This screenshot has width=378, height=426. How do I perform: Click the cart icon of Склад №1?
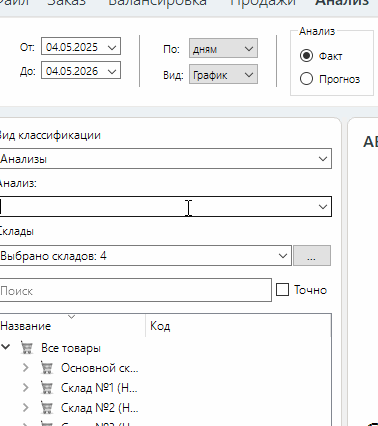[x=47, y=387]
